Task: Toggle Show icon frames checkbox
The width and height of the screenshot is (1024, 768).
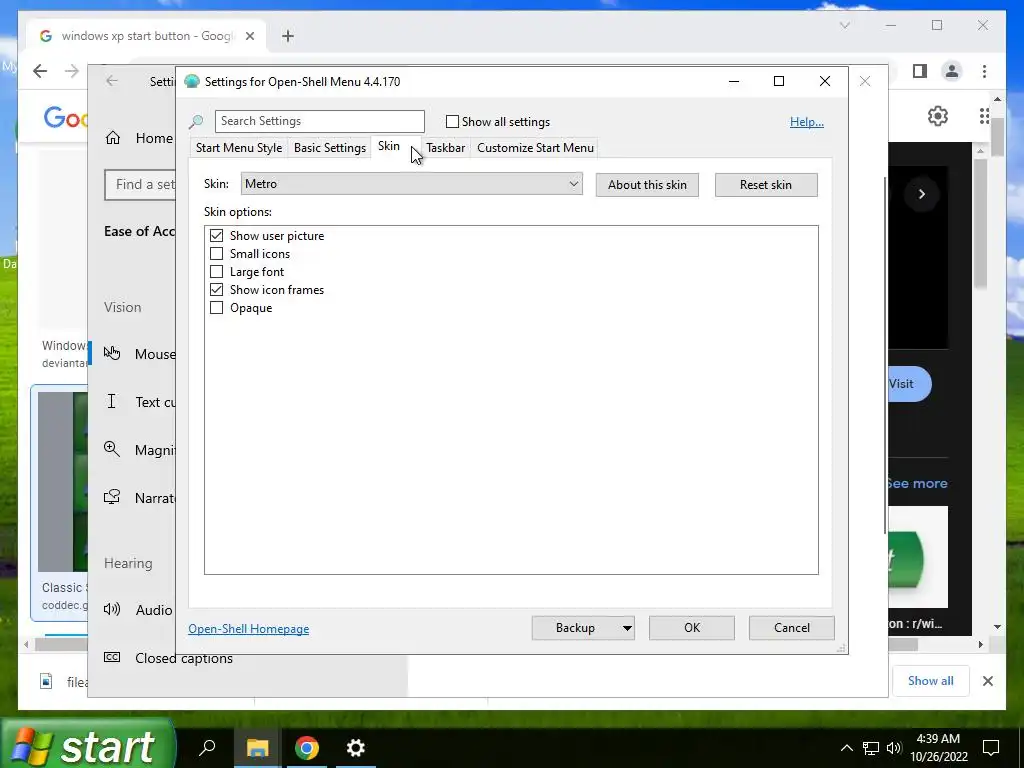Action: coord(216,289)
